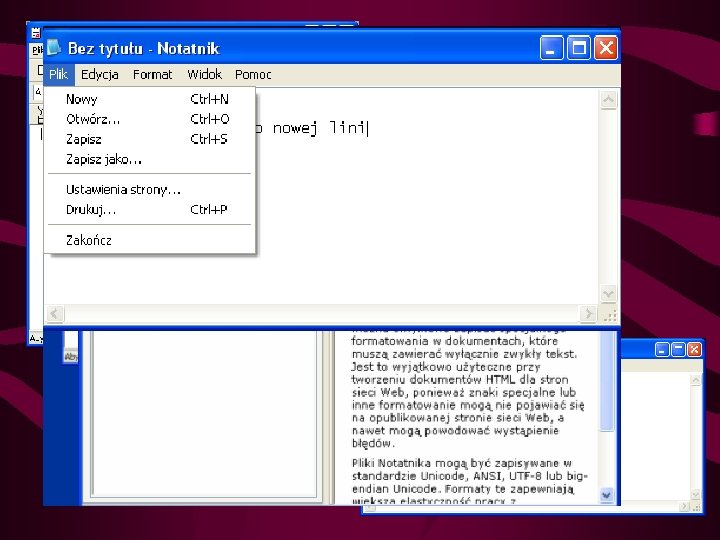This screenshot has width=720, height=540.
Task: Choose Zapisz jako... entry
Action: click(x=150, y=159)
